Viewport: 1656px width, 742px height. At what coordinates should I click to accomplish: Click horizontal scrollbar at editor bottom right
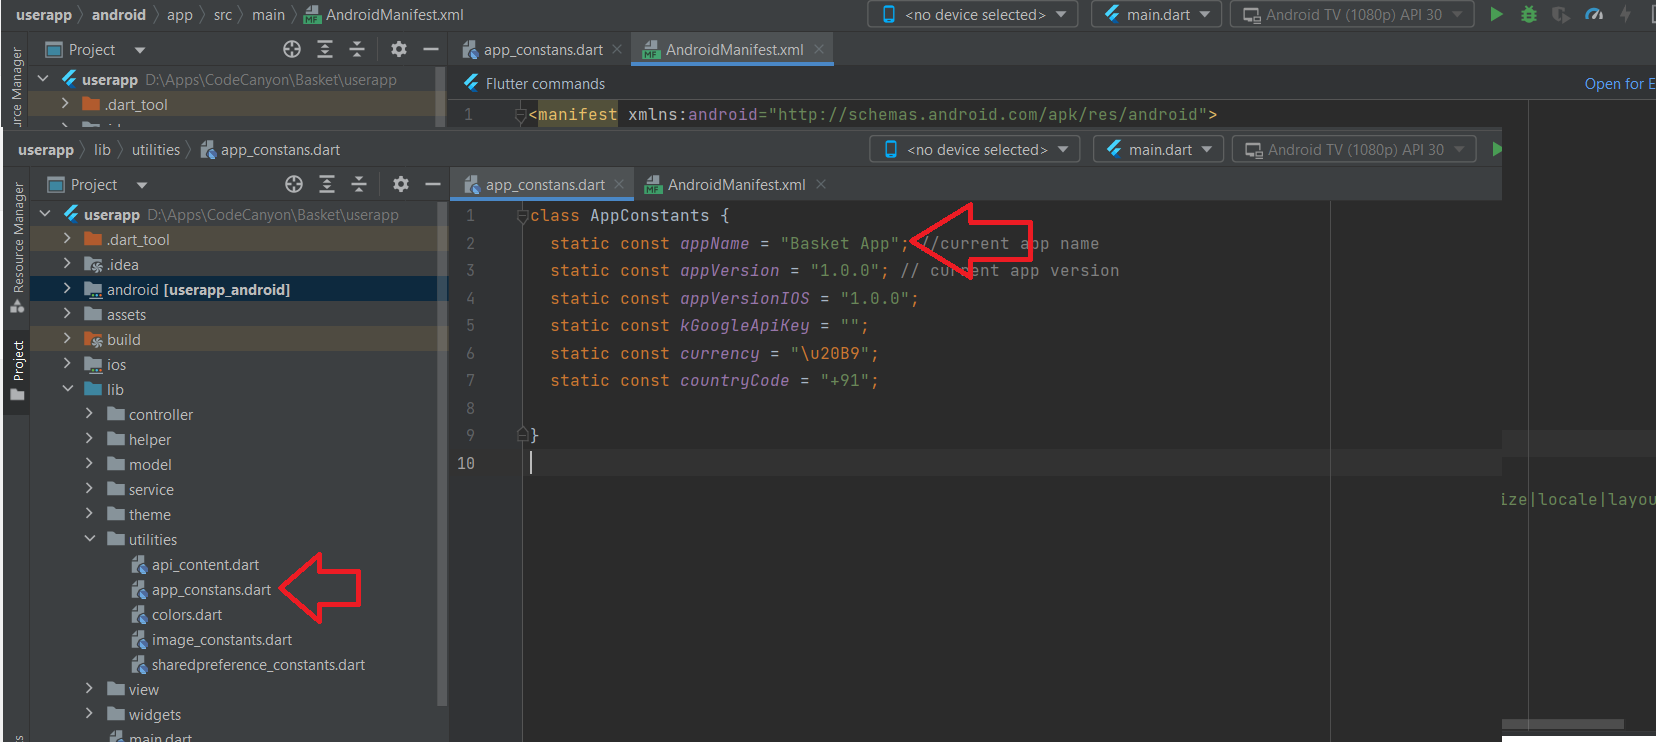coord(1563,724)
